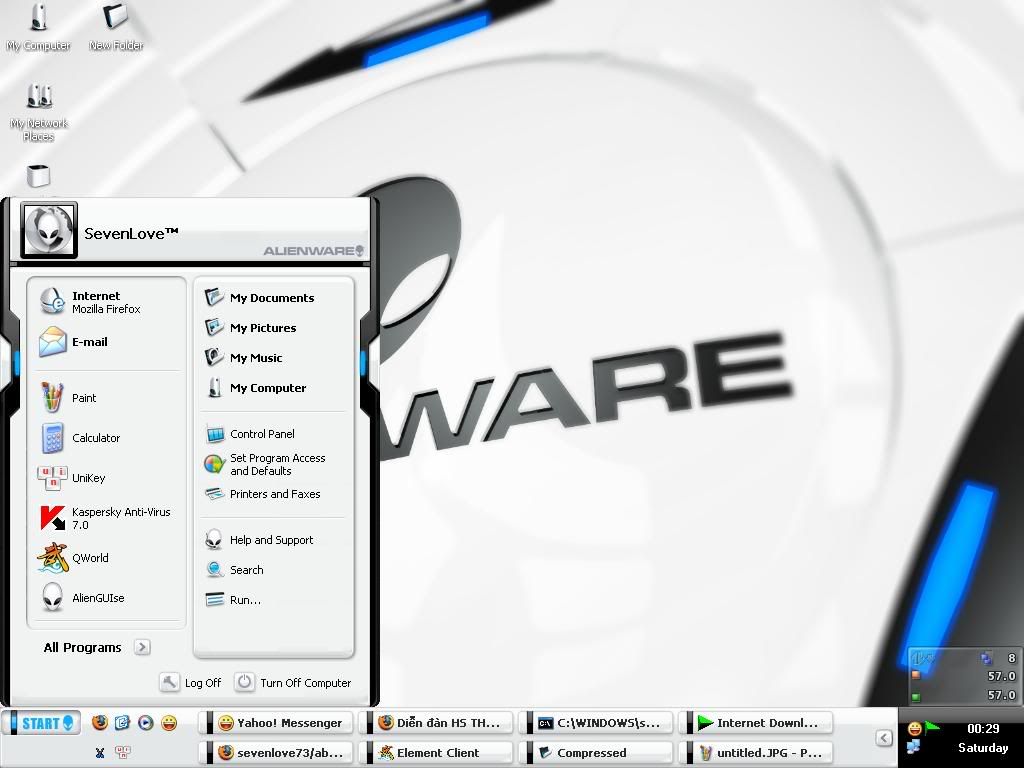Open Calculator from the Start menu
The height and width of the screenshot is (768, 1024).
106,438
